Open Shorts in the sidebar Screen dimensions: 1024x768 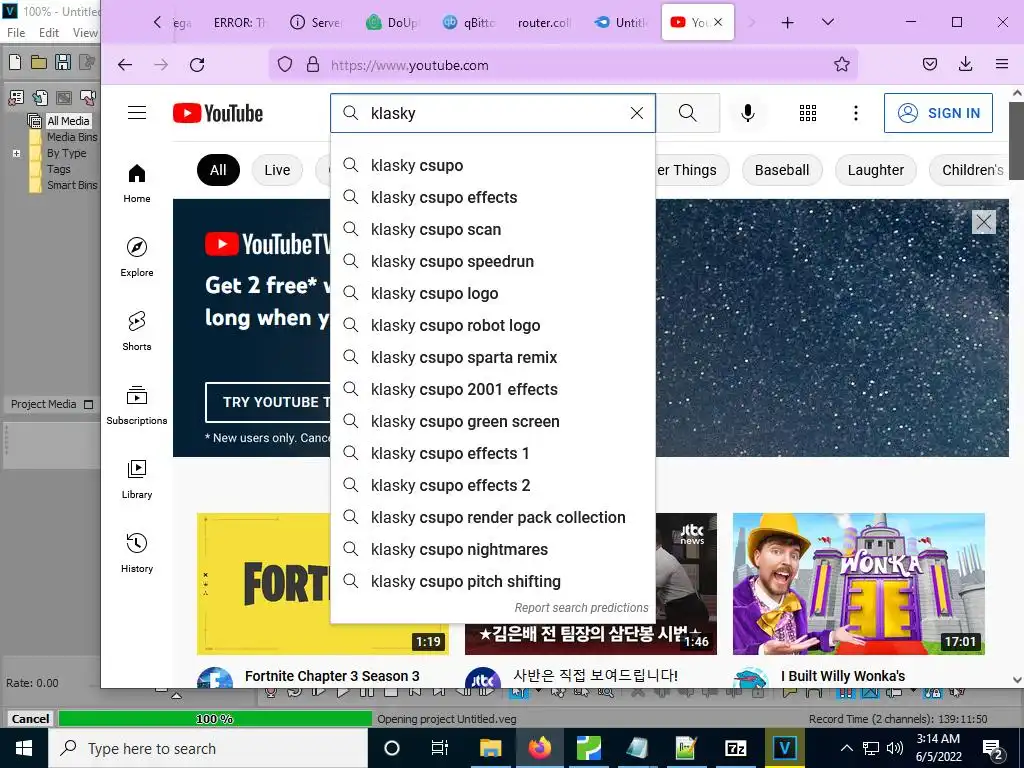136,331
